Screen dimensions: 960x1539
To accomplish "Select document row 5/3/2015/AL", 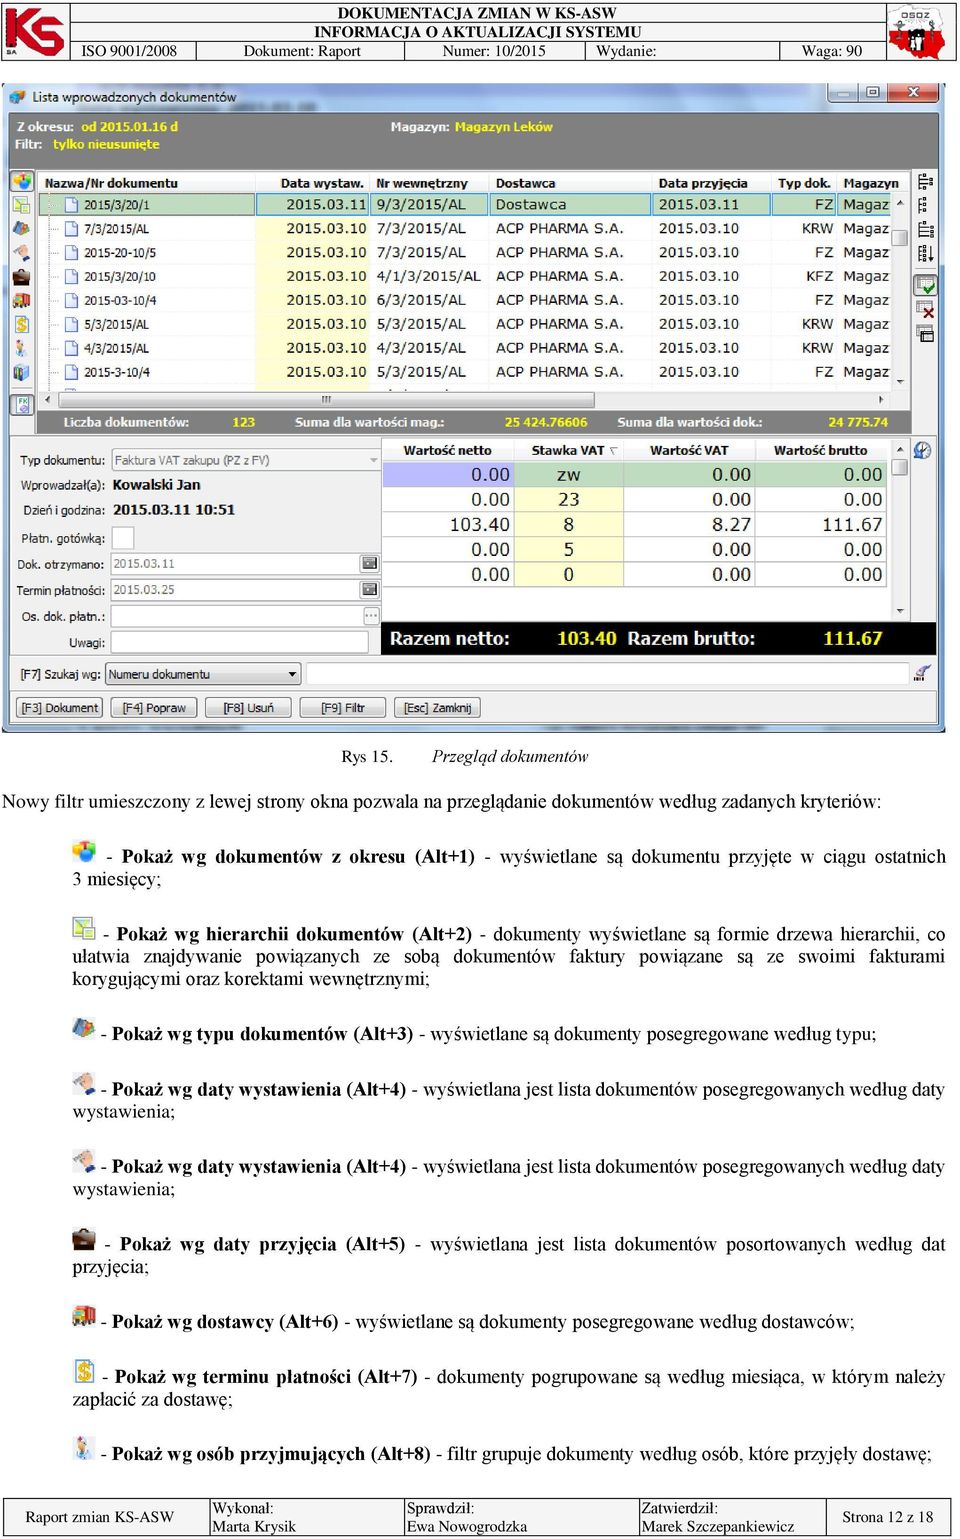I will click(465, 324).
